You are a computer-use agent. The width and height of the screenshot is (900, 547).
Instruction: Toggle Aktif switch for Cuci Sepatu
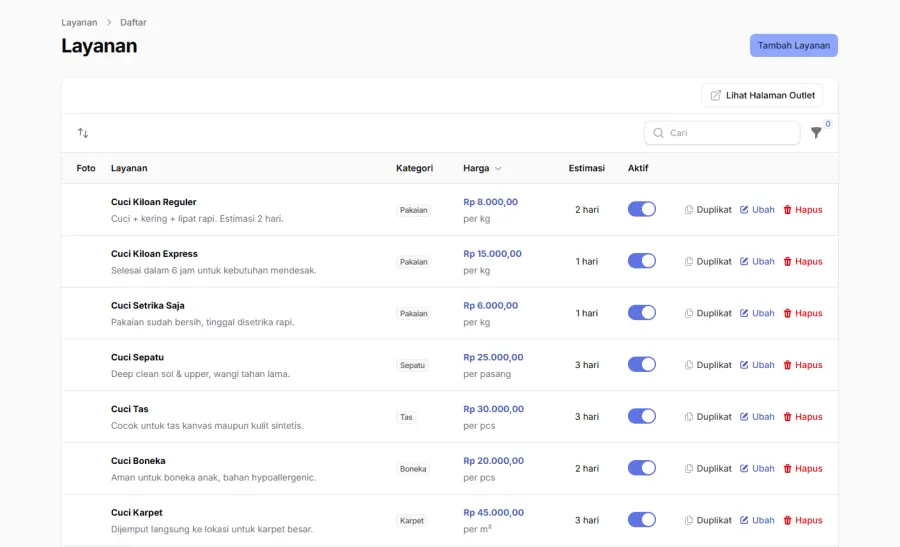(x=642, y=364)
